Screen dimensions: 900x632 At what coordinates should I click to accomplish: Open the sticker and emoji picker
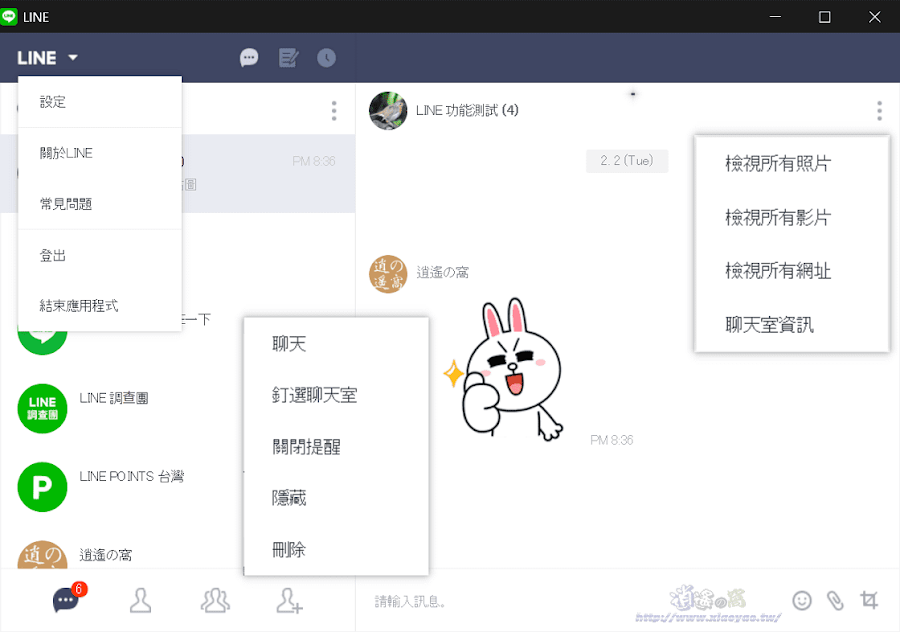coord(801,600)
